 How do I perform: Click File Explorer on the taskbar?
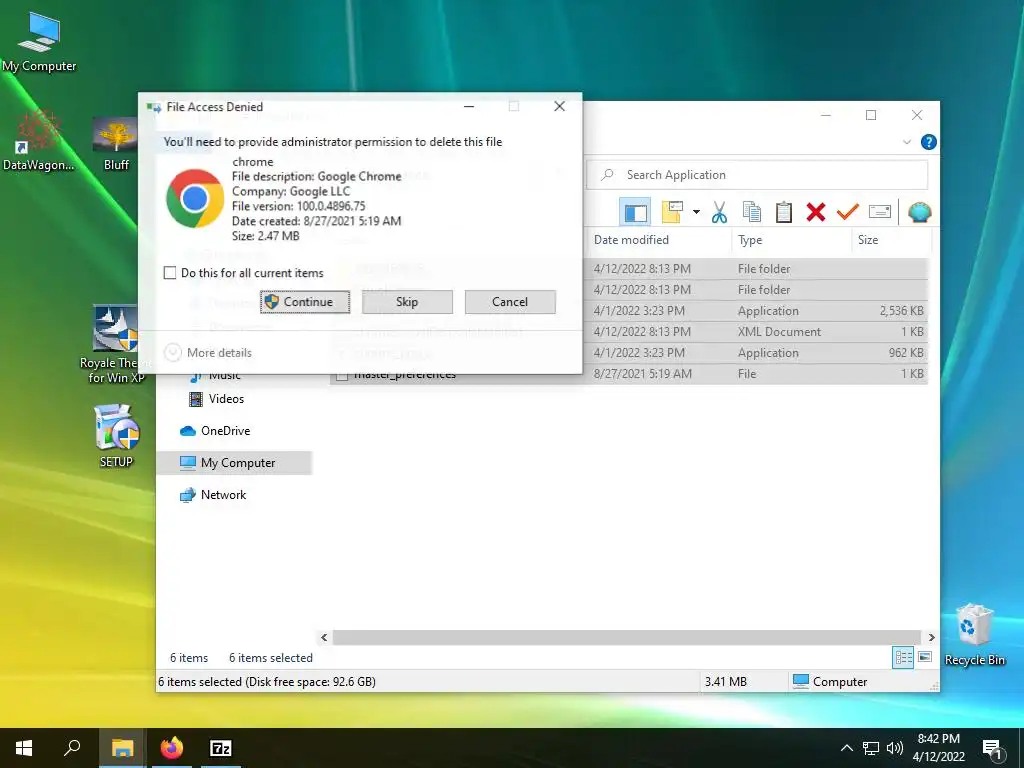[122, 748]
